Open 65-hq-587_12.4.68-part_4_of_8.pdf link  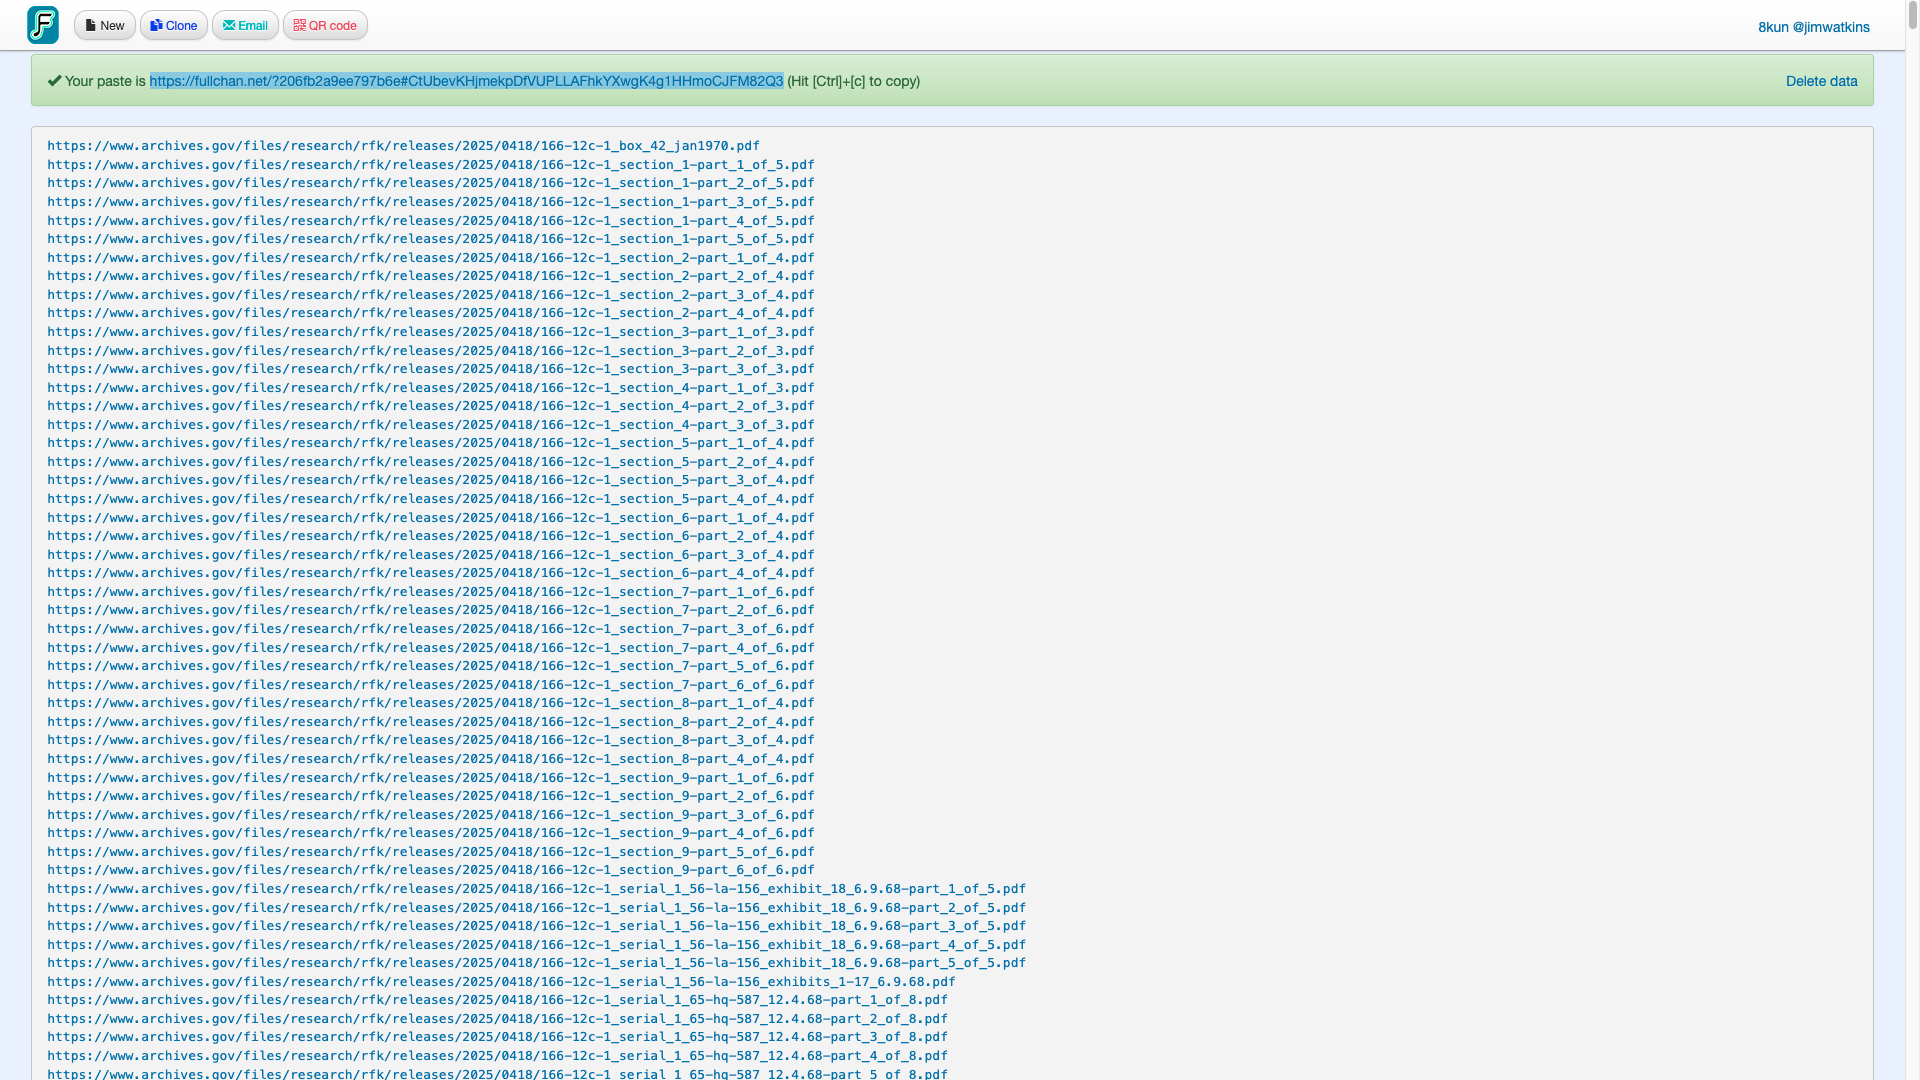[497, 1056]
